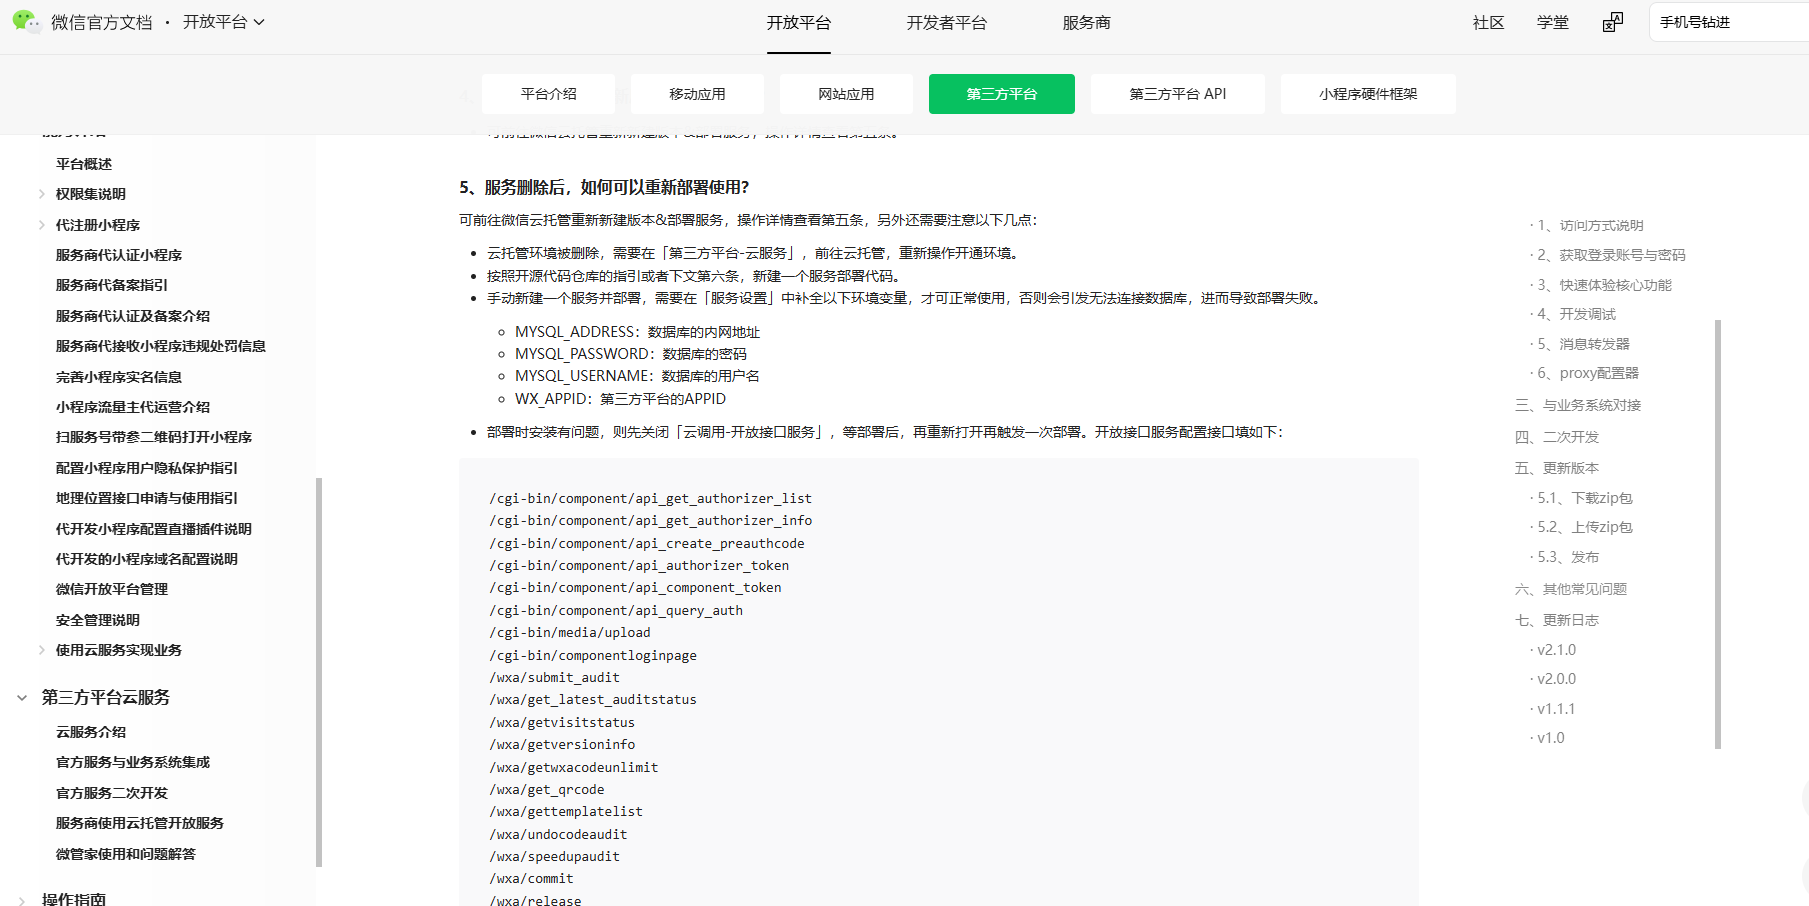1809x906 pixels.
Task: Go to the 社区 link
Action: coord(1489,23)
